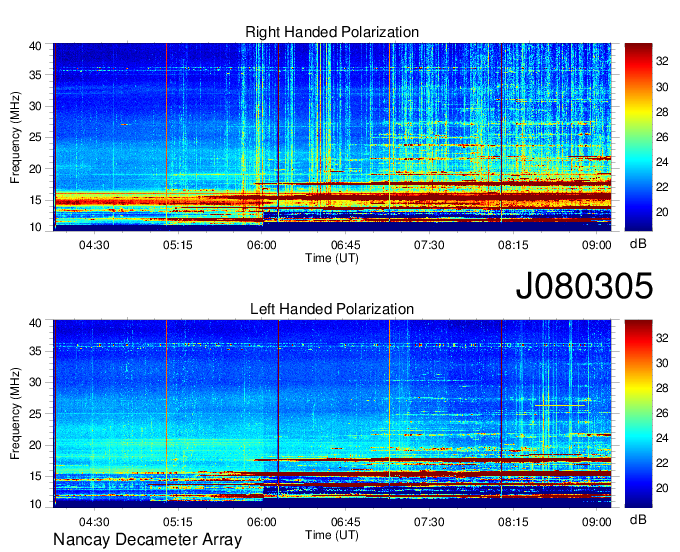Click the 07:30 tick label under the Right Handed plot
The image size is (680, 552).
coord(429,245)
